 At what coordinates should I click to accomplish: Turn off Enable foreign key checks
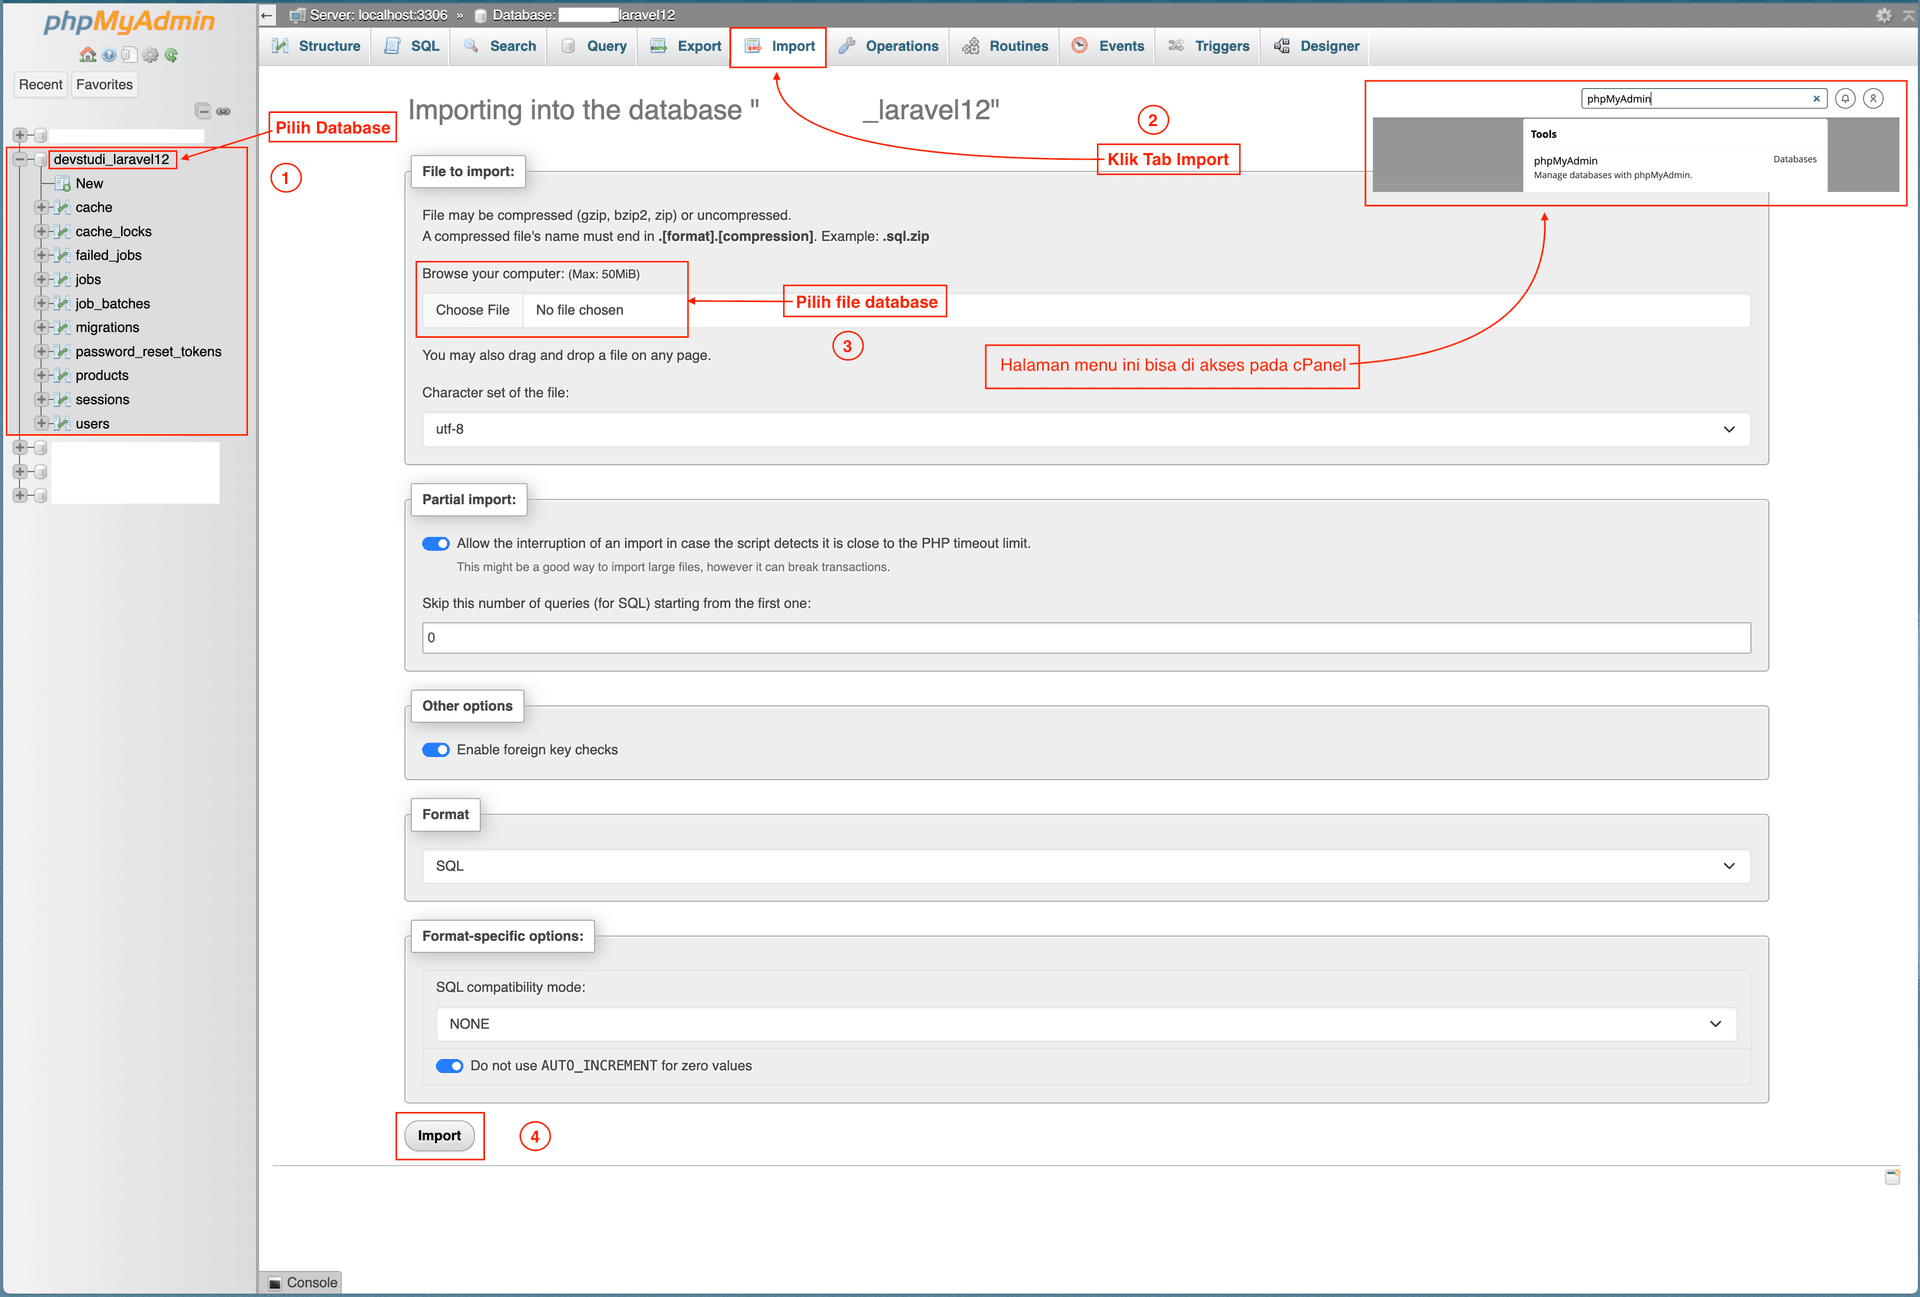pos(435,749)
